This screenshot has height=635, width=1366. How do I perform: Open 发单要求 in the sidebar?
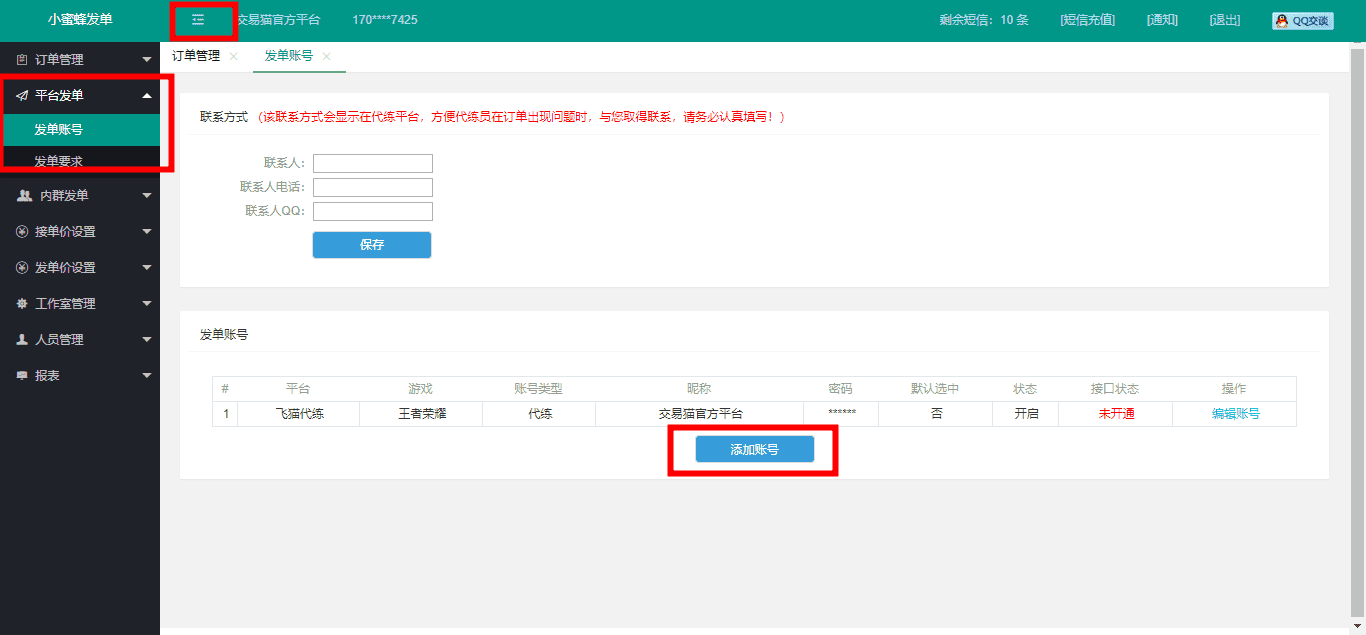(58, 161)
